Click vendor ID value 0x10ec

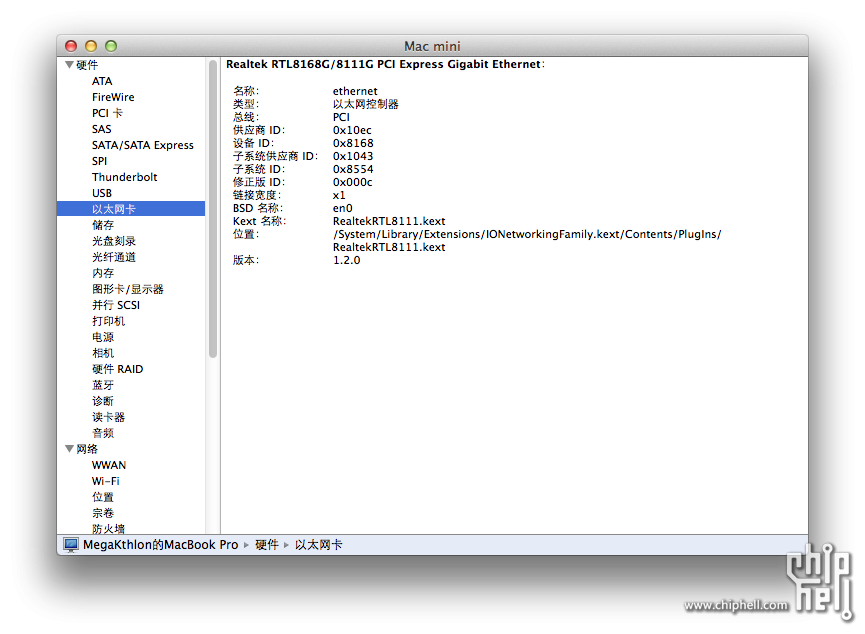[x=353, y=130]
